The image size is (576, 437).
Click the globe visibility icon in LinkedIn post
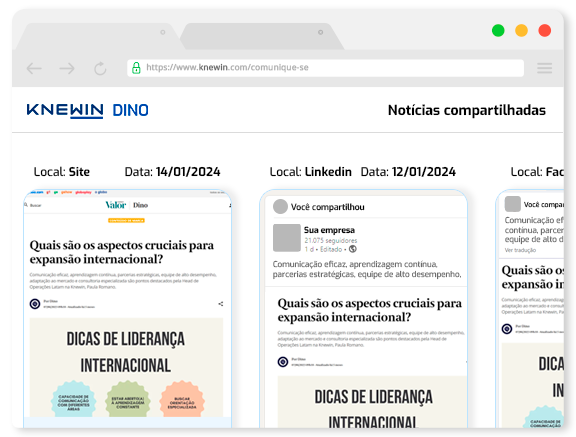point(353,249)
